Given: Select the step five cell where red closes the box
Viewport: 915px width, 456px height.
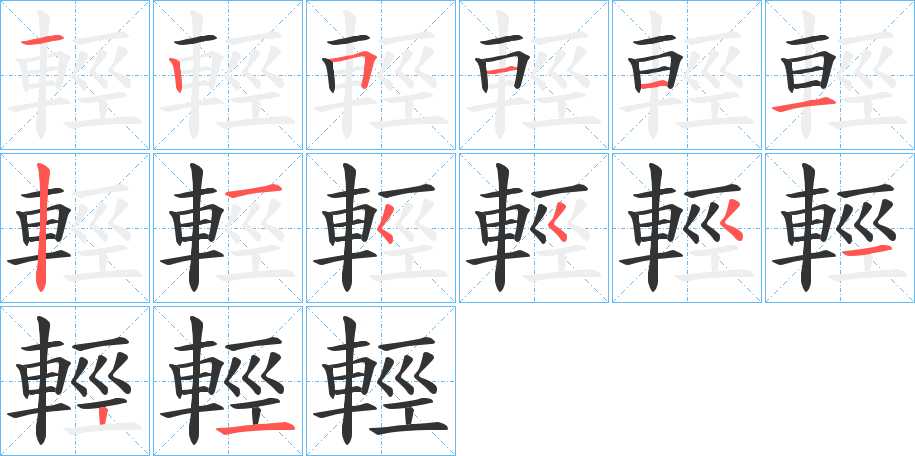Looking at the screenshot, I should click(x=687, y=75).
